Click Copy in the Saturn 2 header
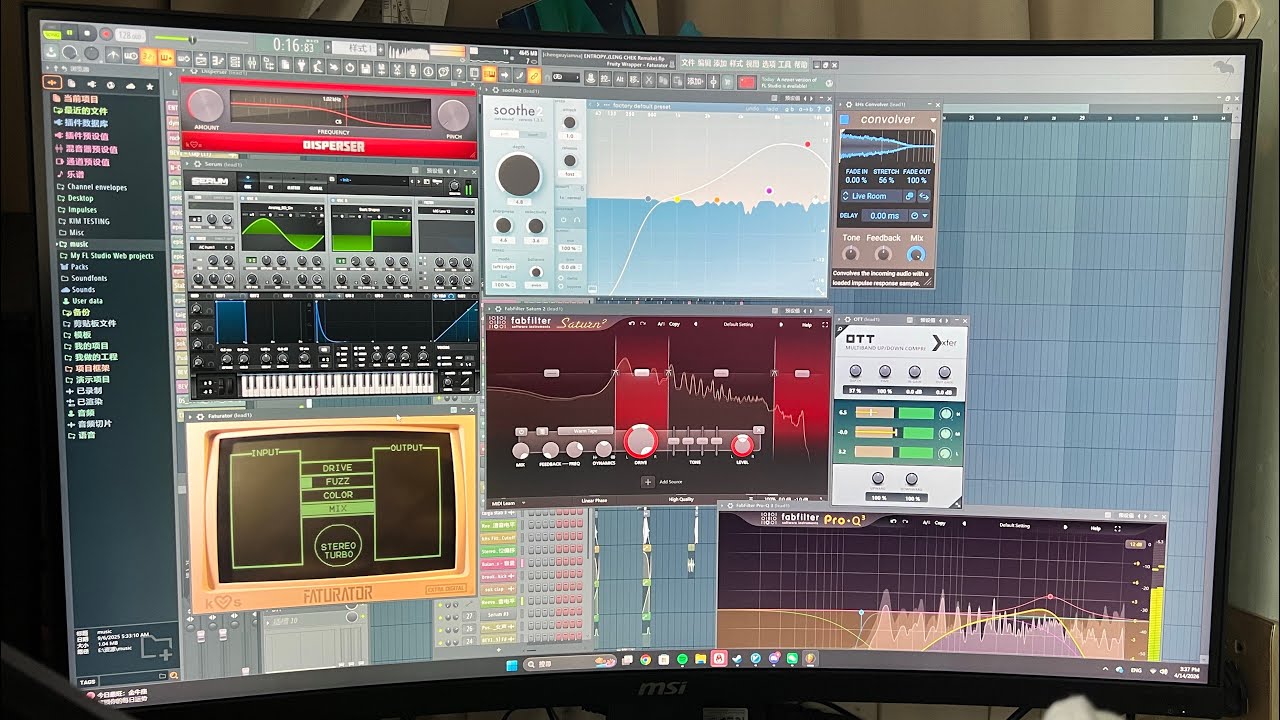Viewport: 1280px width, 720px height. point(674,324)
